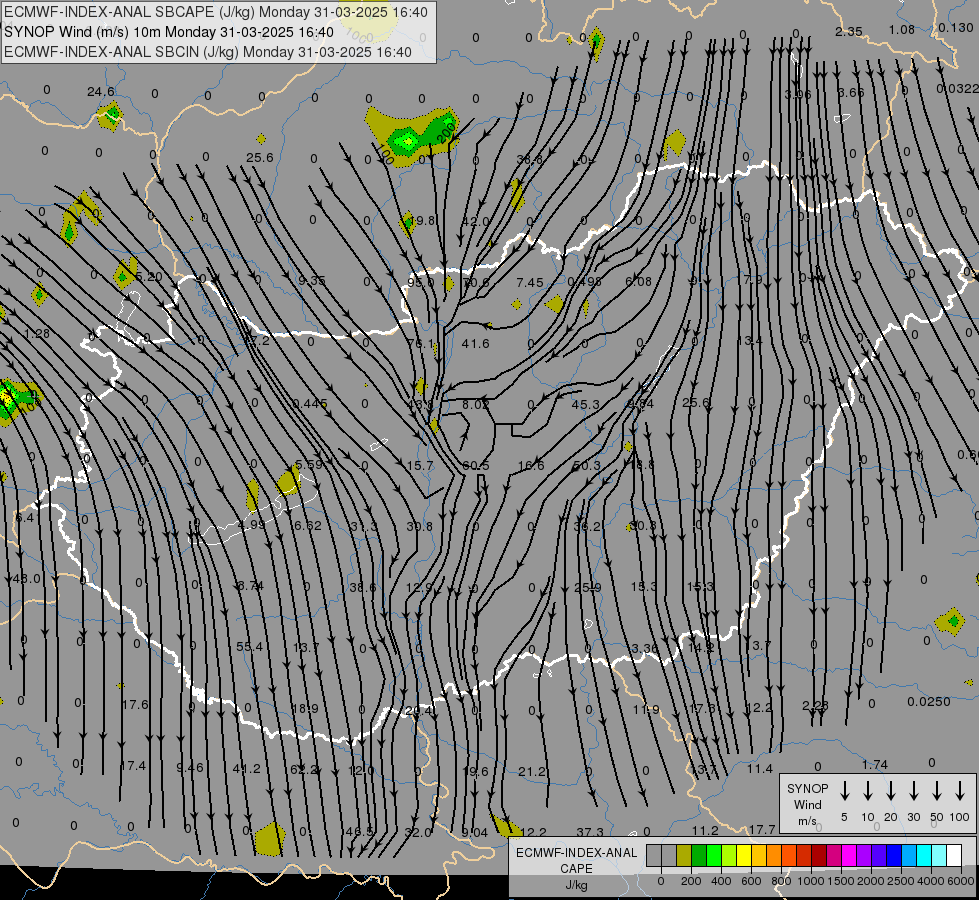This screenshot has width=979, height=900.
Task: Click the map value '1.28'
Action: point(37,334)
